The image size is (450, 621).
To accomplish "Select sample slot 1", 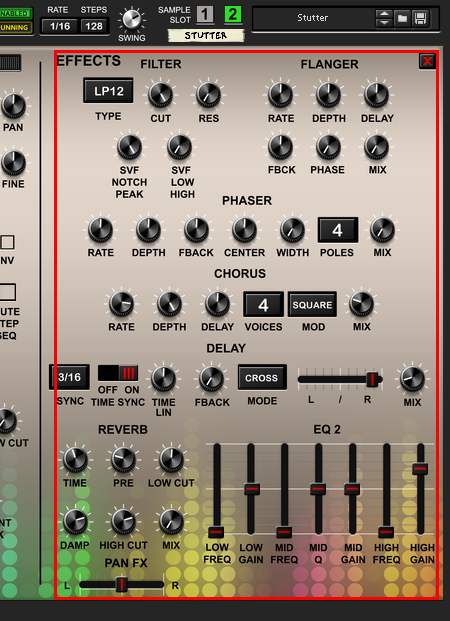I will 205,15.
